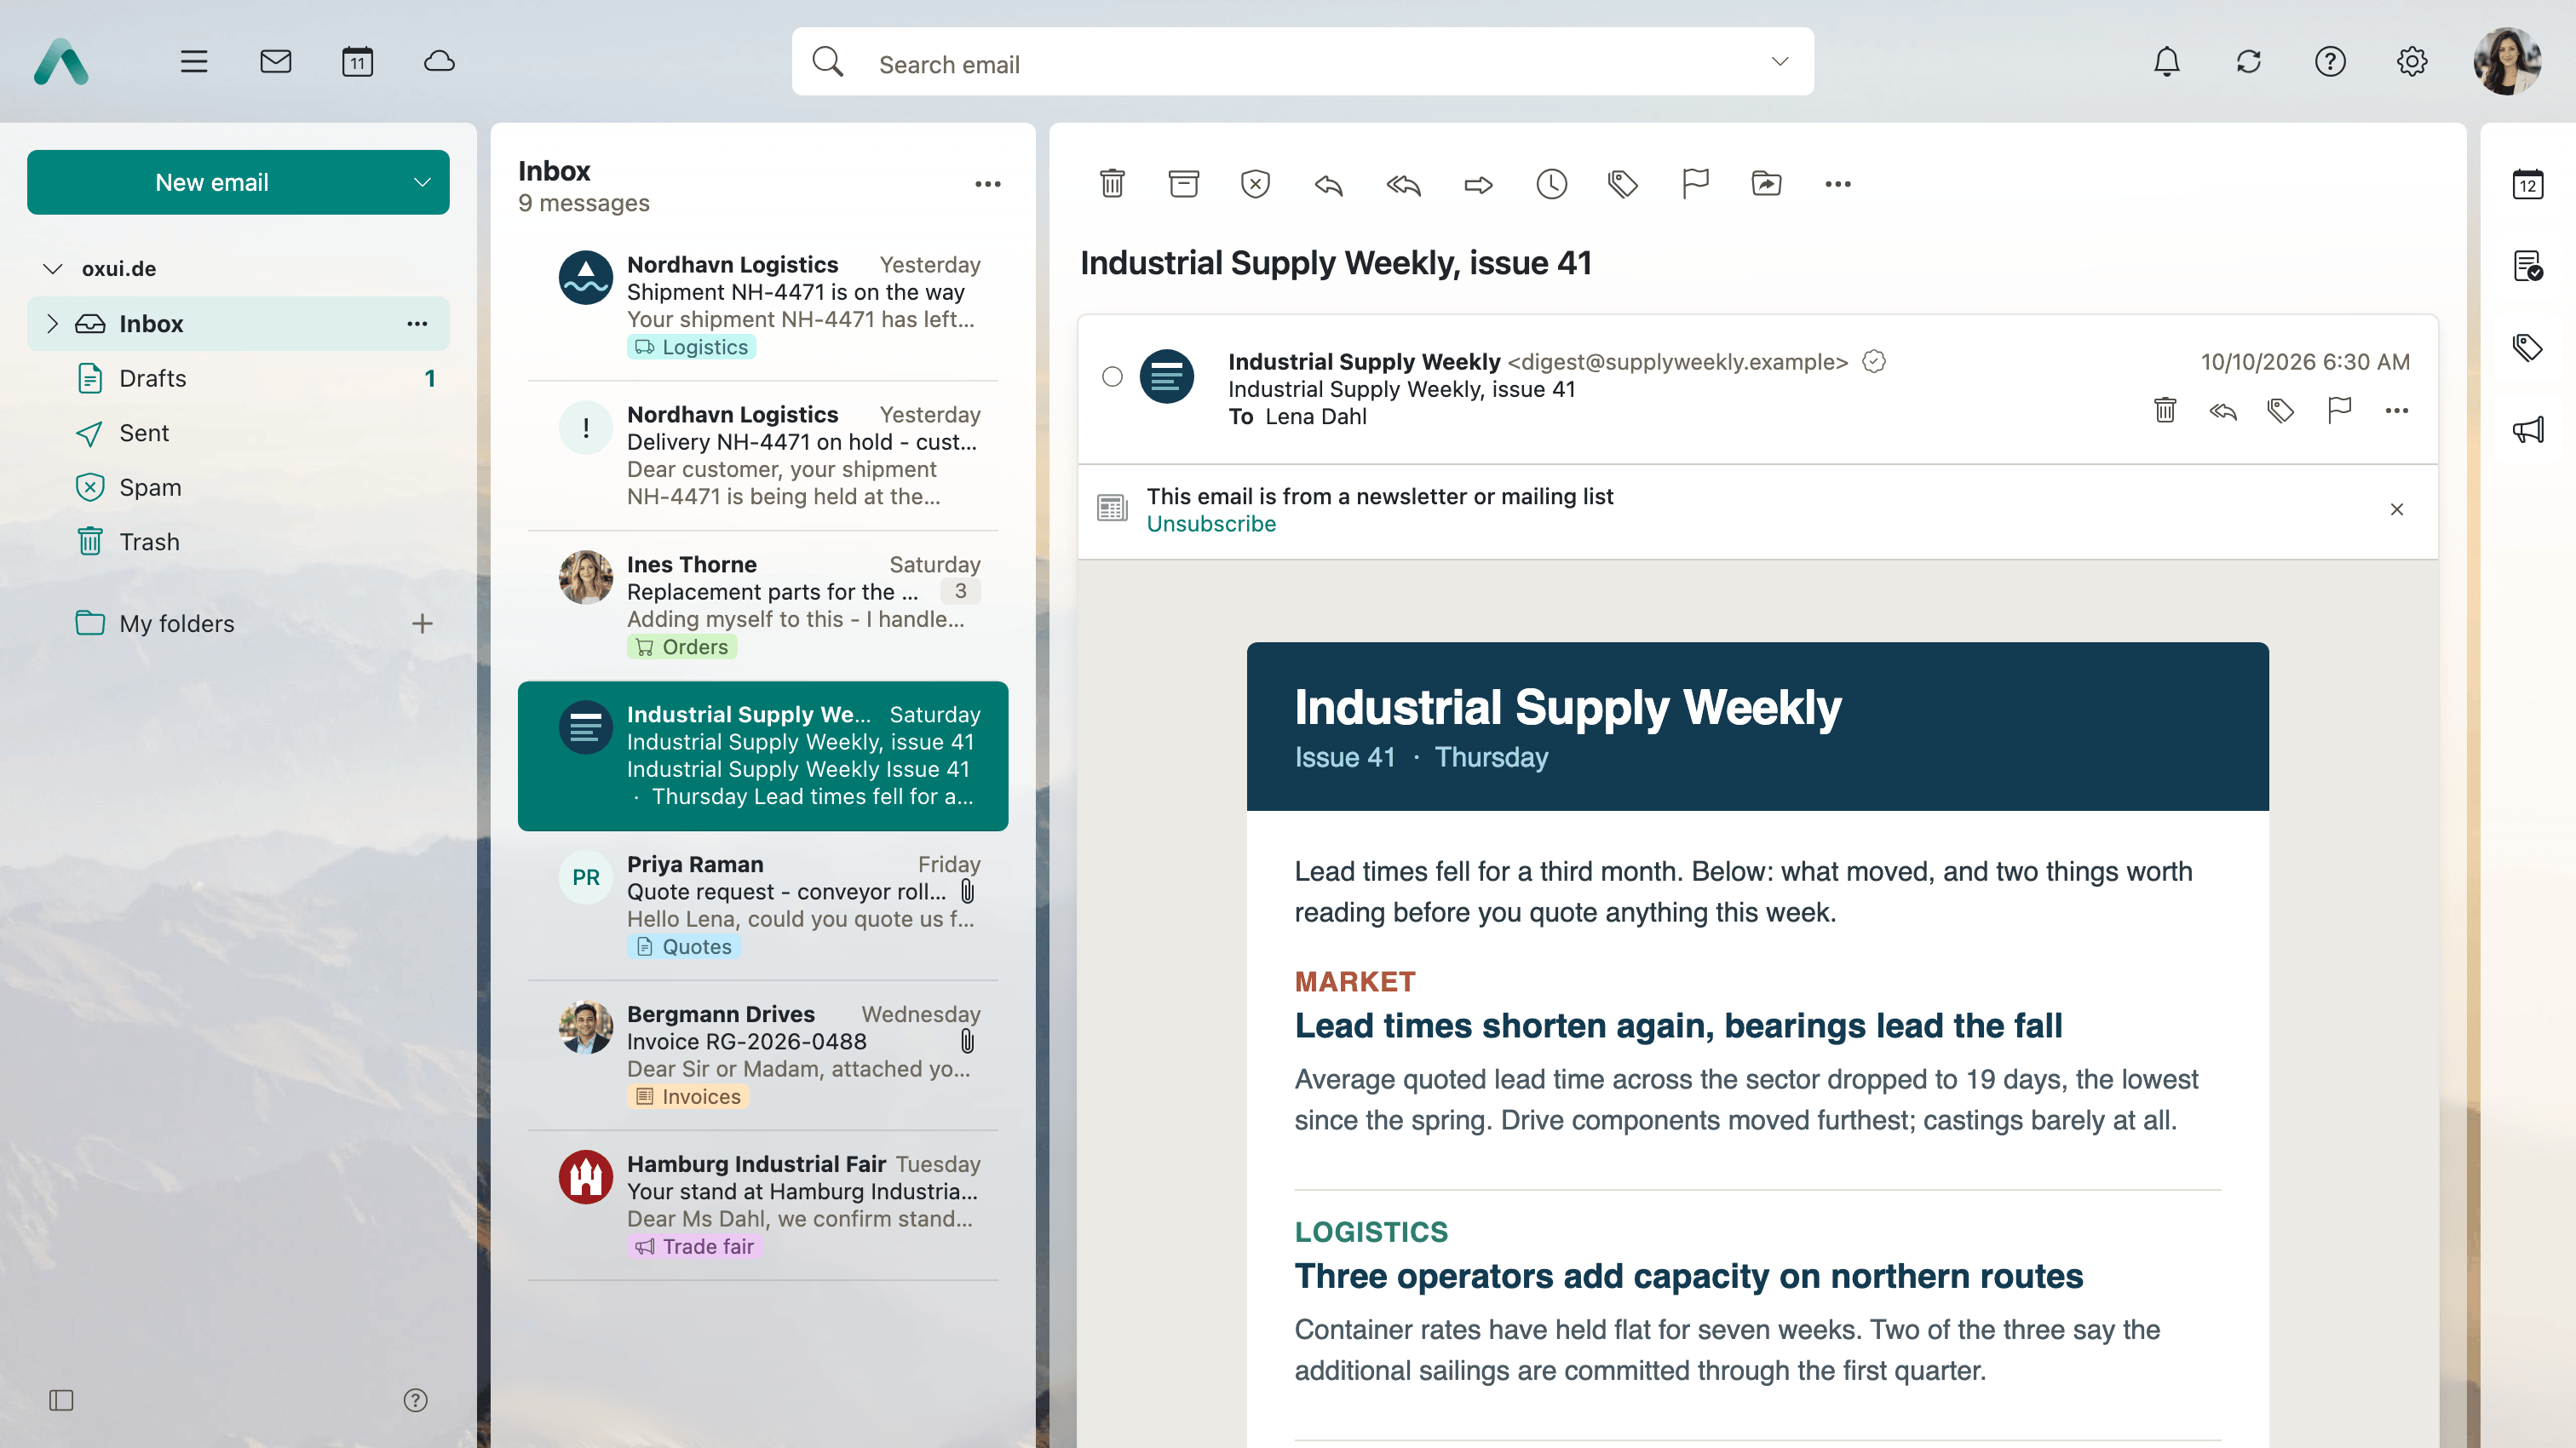Dismiss newsletter notice banner
This screenshot has width=2576, height=1448.
coord(2396,510)
